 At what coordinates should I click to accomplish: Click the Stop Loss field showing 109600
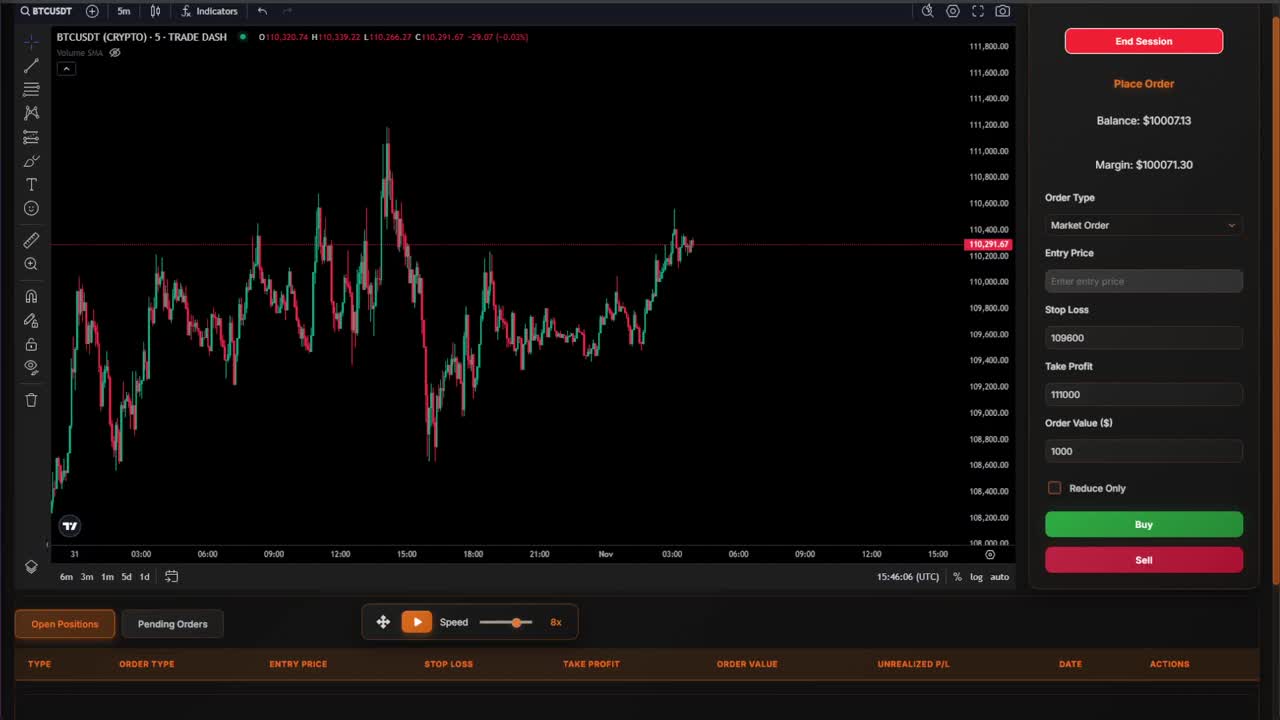[1144, 338]
